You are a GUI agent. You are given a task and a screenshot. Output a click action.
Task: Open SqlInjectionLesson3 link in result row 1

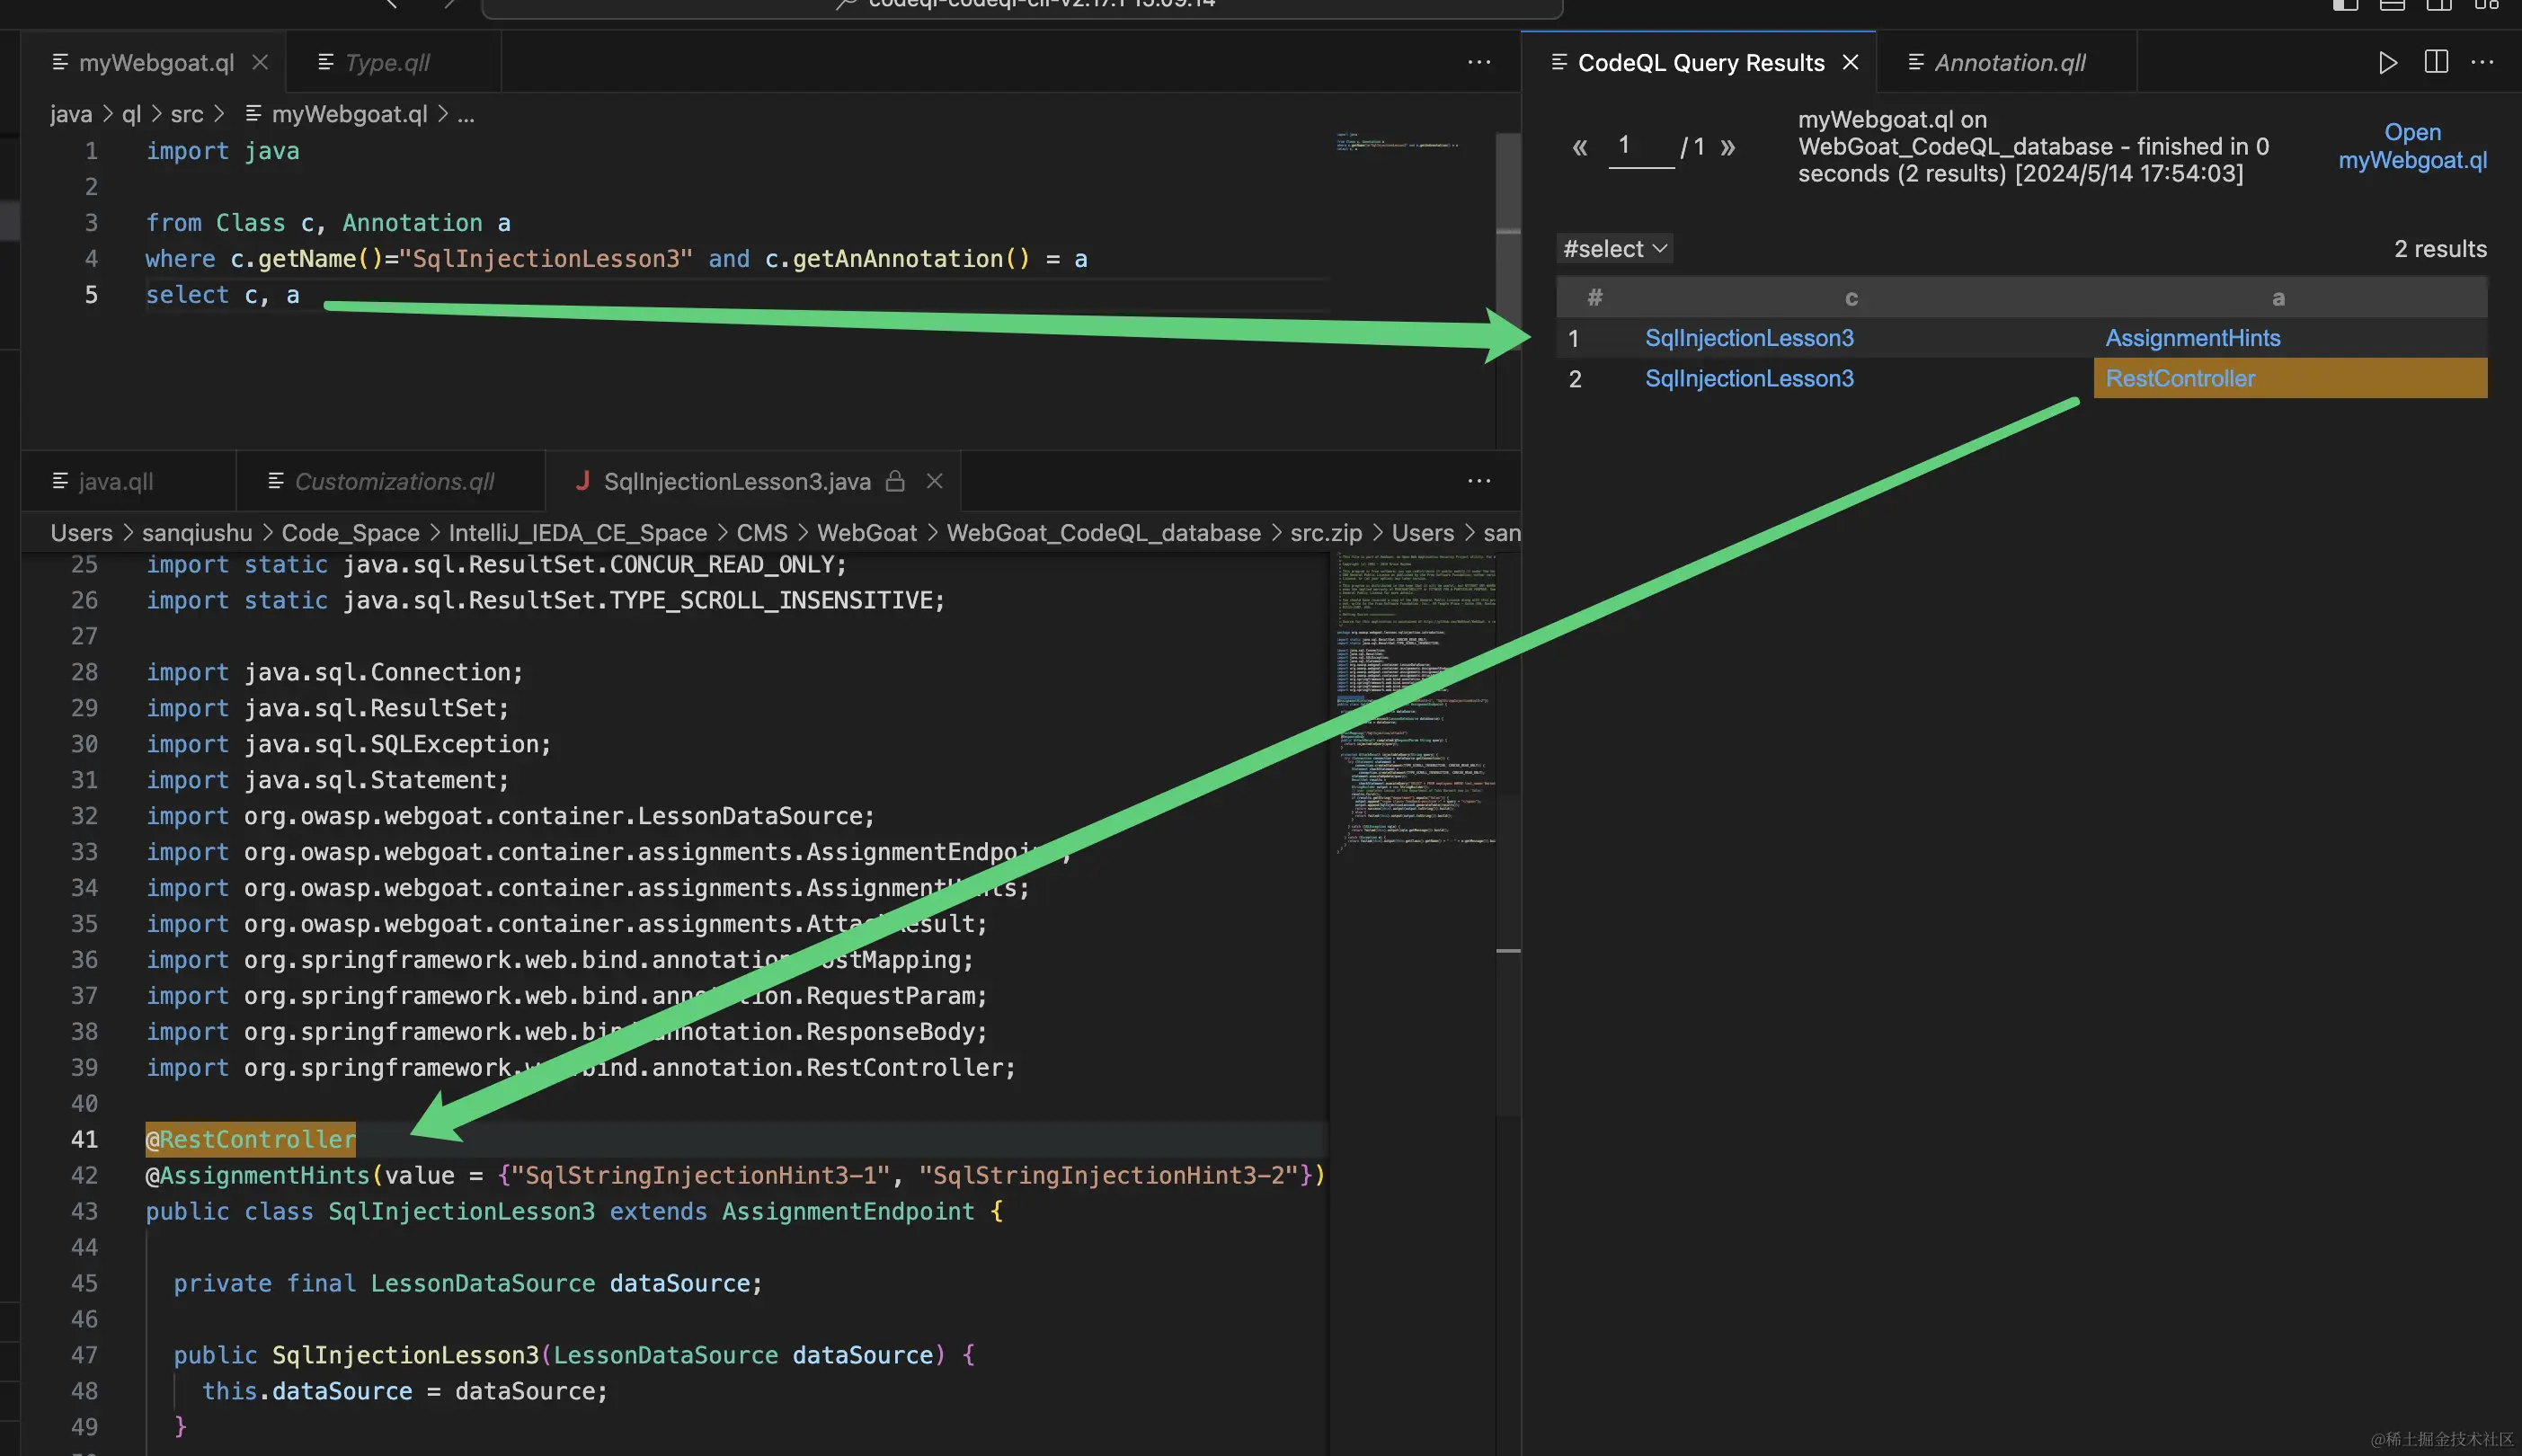(x=1749, y=338)
